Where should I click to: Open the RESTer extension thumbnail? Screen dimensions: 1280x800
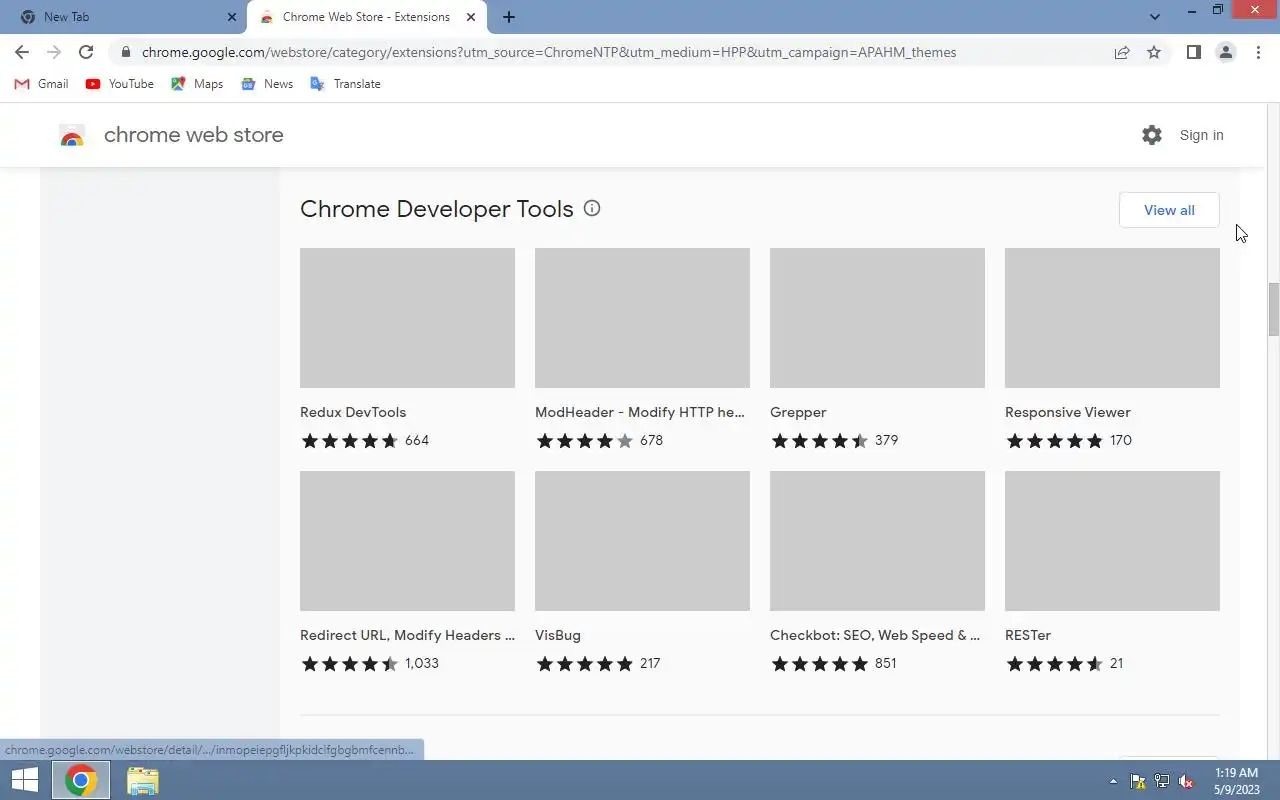pos(1112,541)
